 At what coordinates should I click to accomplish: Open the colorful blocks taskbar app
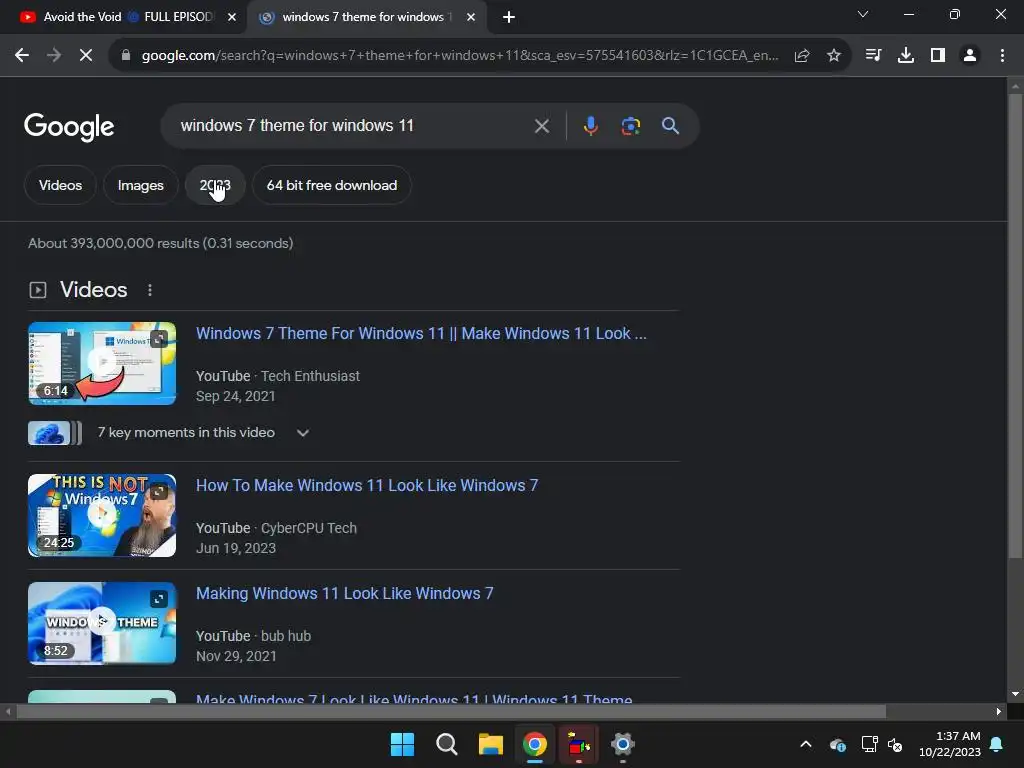[579, 744]
